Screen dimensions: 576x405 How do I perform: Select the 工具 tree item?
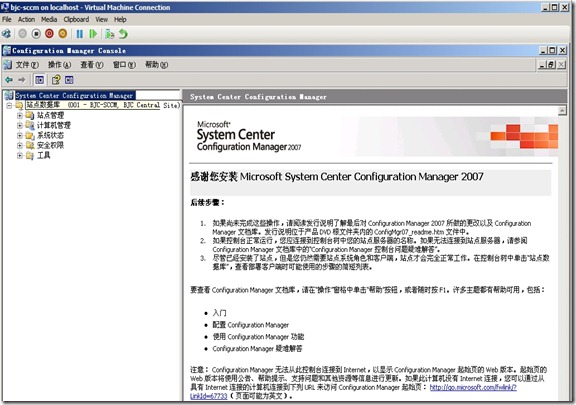point(44,155)
